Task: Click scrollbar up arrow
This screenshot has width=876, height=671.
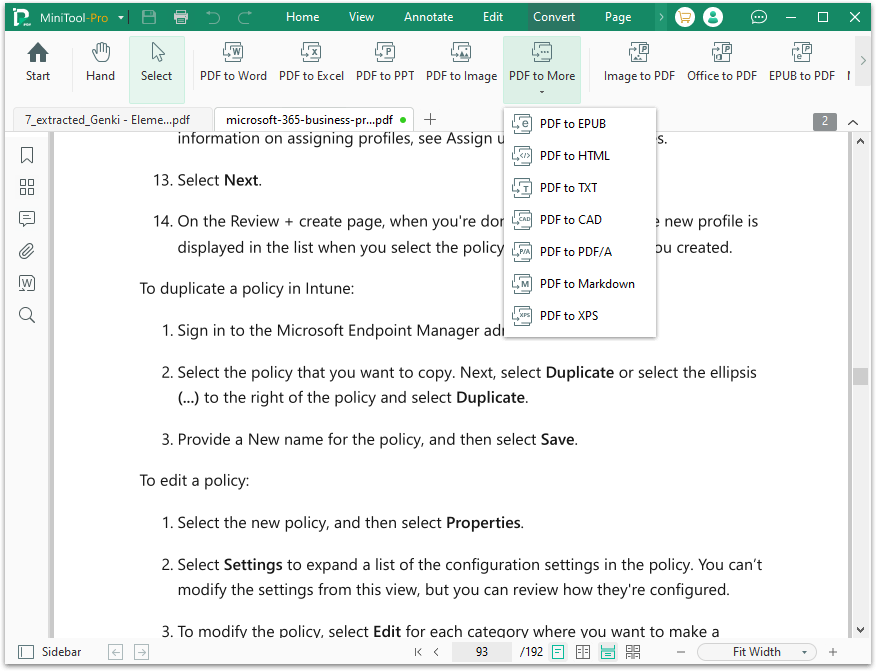Action: pyautogui.click(x=860, y=141)
